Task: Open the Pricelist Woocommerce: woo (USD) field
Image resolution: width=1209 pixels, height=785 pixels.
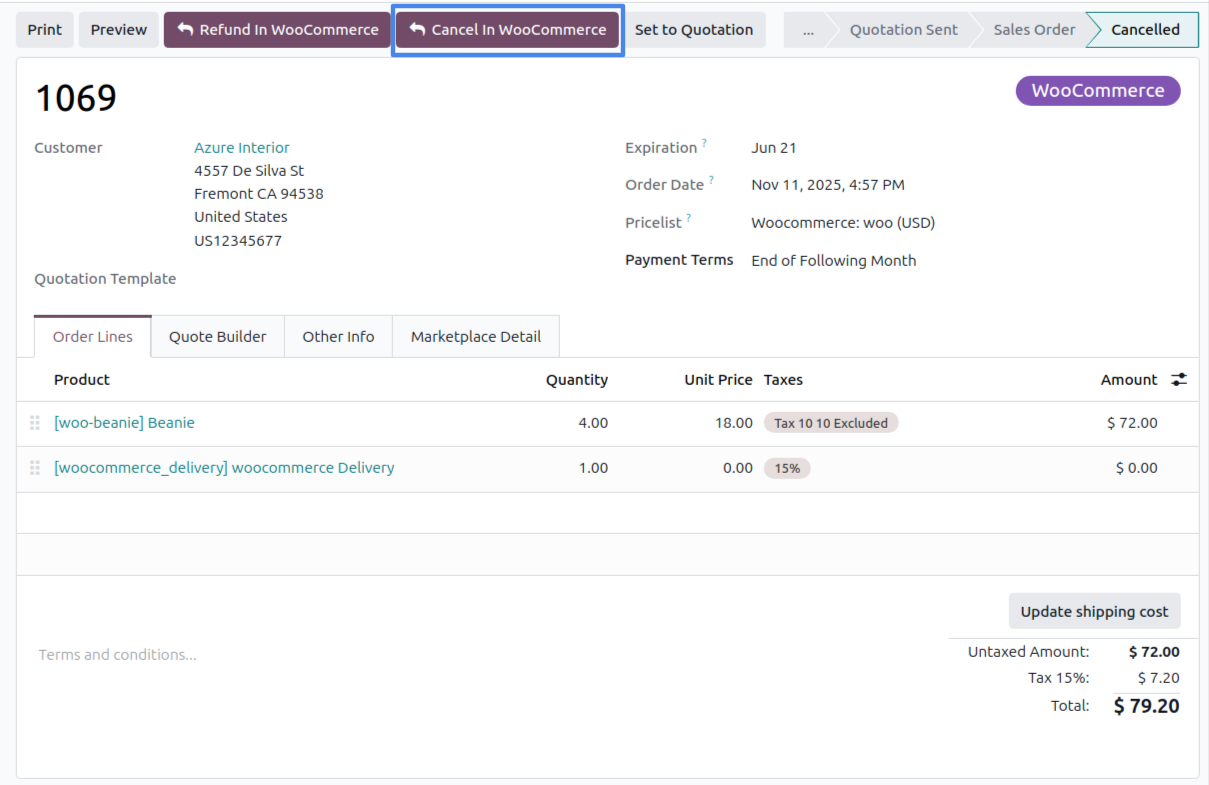Action: point(843,223)
